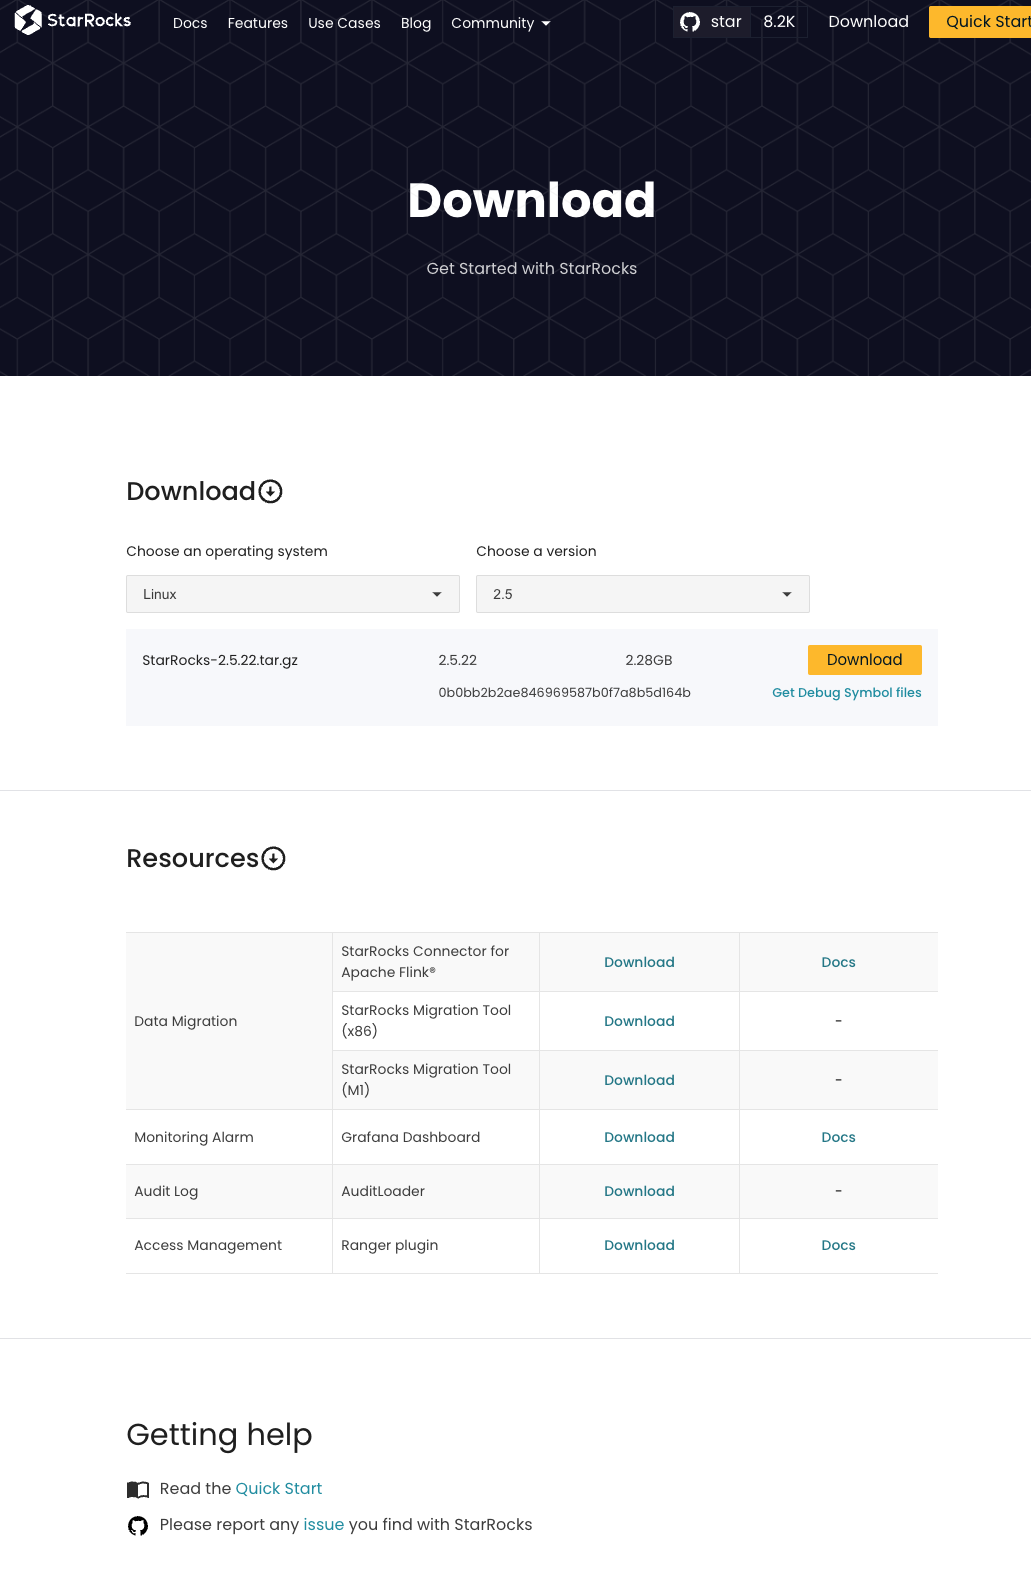1031x1576 pixels.
Task: Download the StarRocks Migration Tool (x86)
Action: [x=639, y=1021]
